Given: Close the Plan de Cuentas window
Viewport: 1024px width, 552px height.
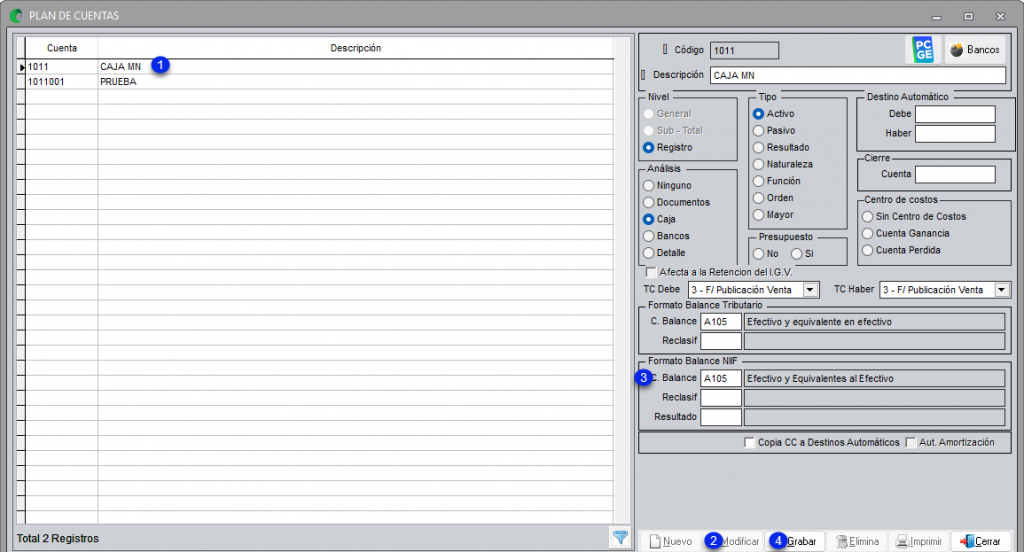Looking at the screenshot, I should (x=1000, y=16).
